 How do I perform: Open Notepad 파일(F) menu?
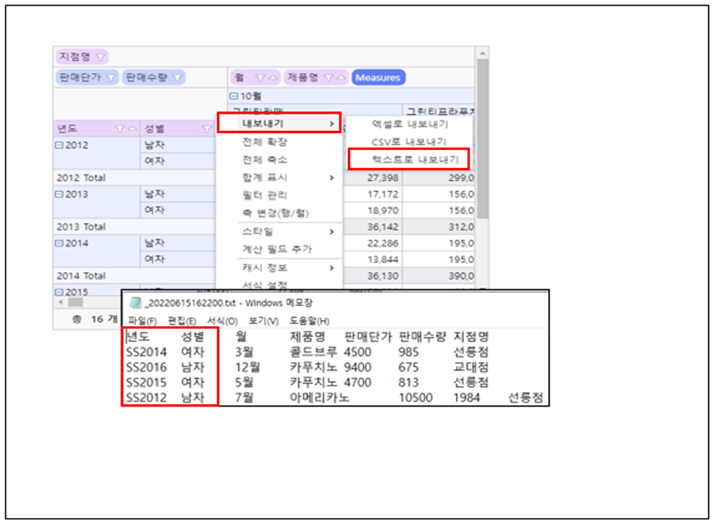click(x=142, y=321)
